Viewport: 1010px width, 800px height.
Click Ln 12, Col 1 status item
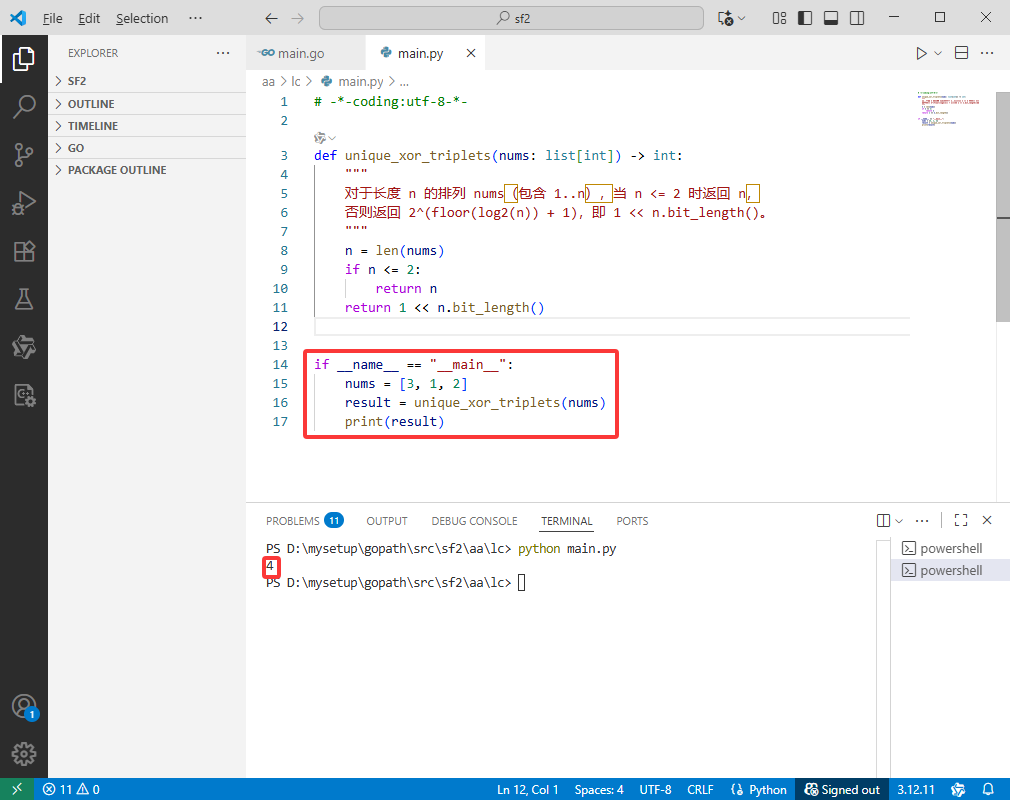pos(527,789)
